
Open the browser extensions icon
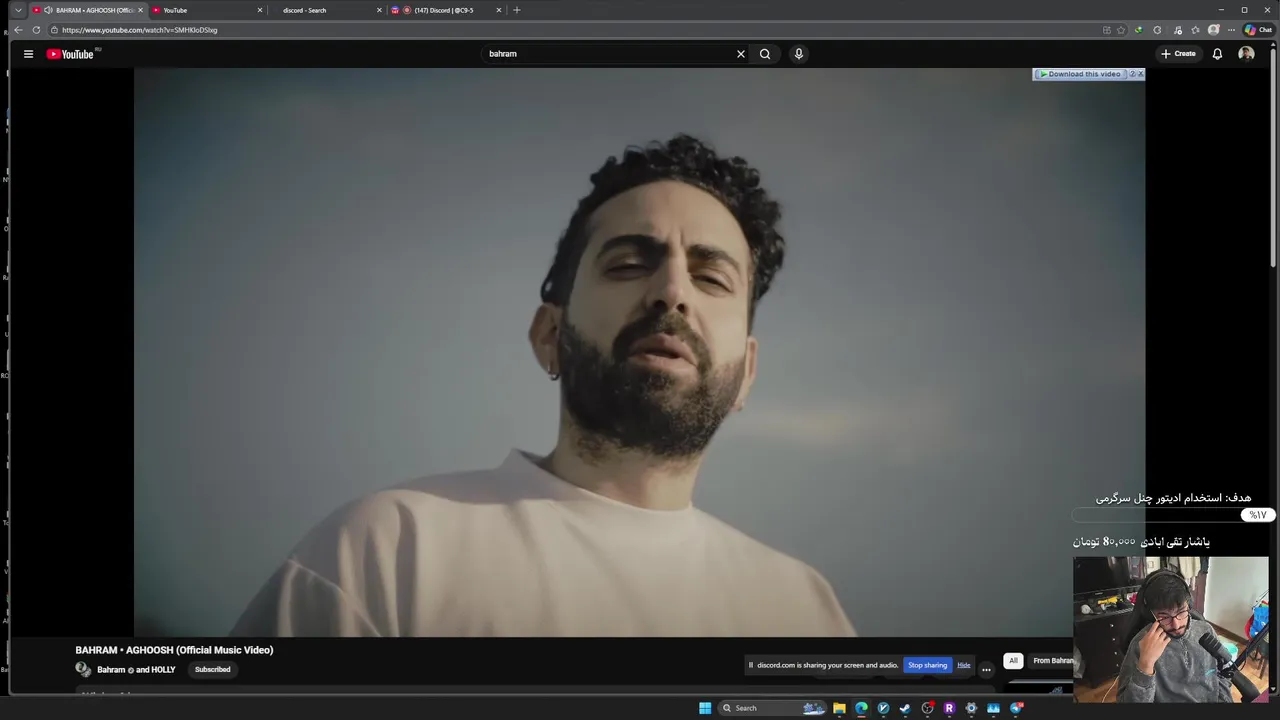(1157, 30)
